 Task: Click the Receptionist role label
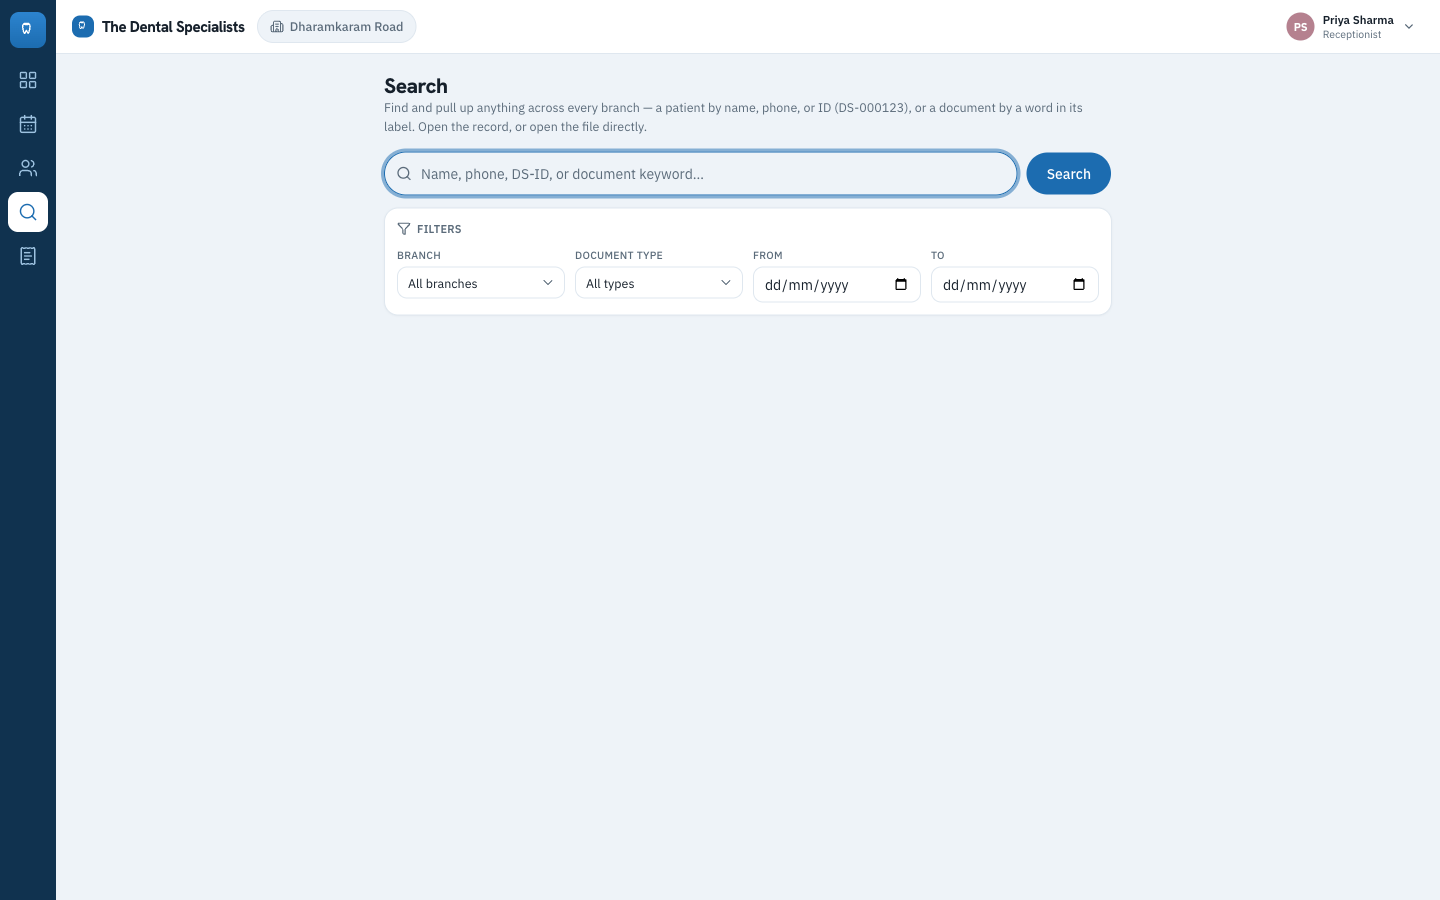[x=1352, y=35]
